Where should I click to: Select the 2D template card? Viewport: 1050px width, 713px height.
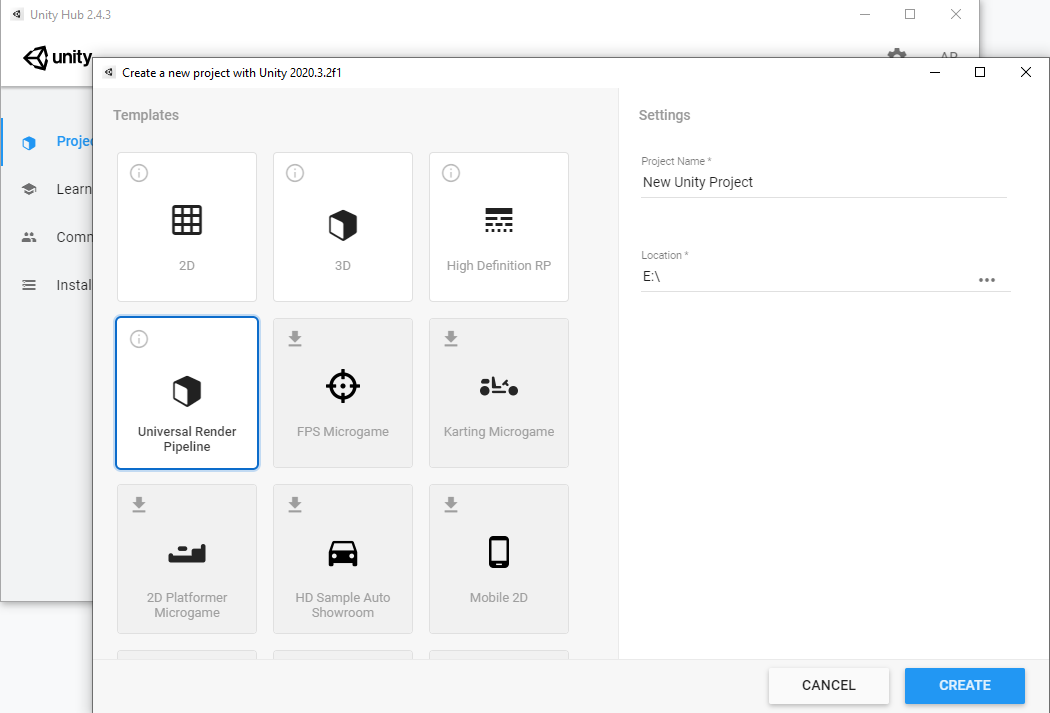(187, 227)
